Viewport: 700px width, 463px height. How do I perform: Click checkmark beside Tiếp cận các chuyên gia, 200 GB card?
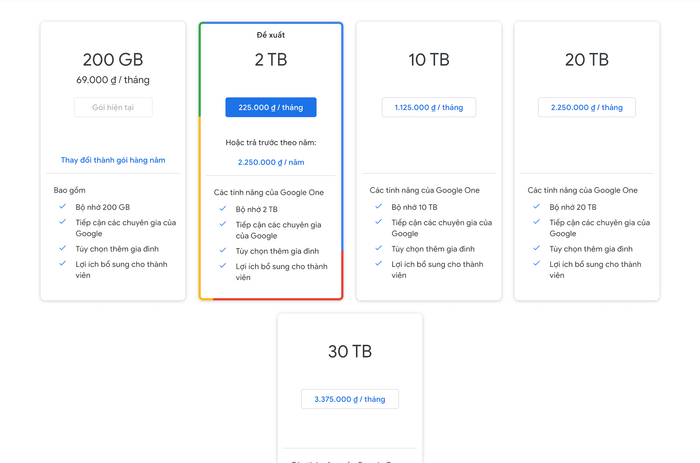point(62,221)
